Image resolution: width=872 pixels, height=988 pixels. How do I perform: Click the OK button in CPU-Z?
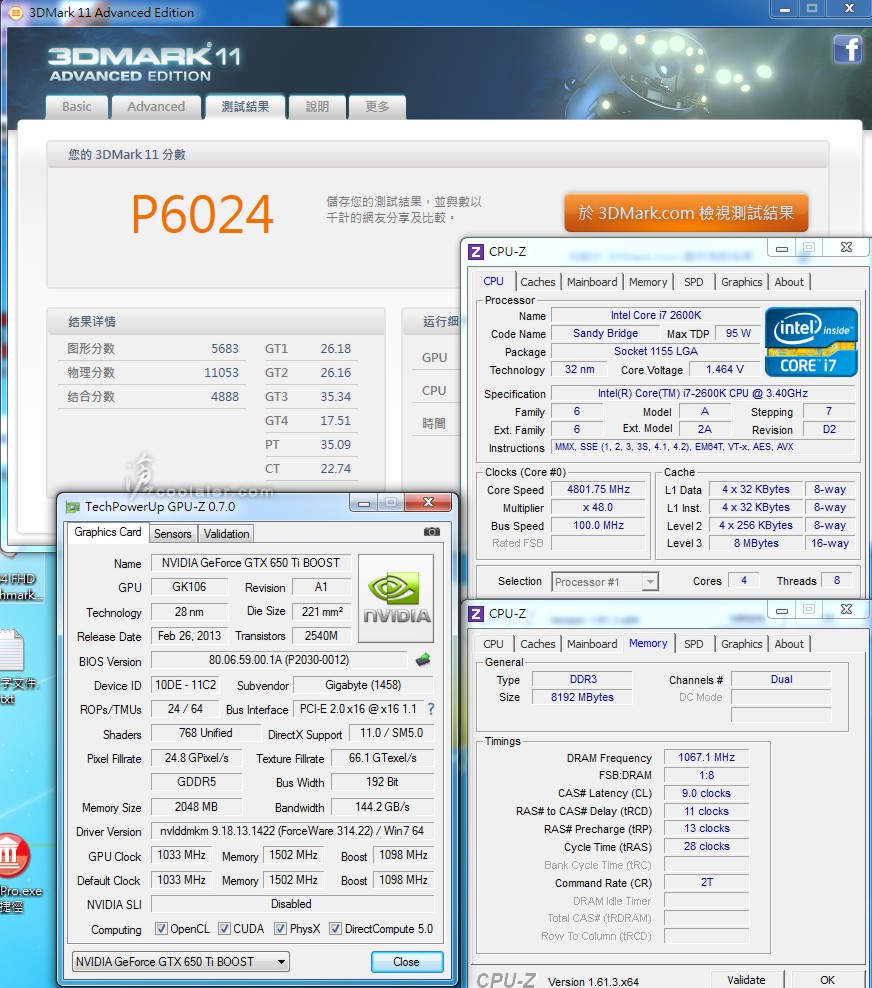[x=827, y=980]
